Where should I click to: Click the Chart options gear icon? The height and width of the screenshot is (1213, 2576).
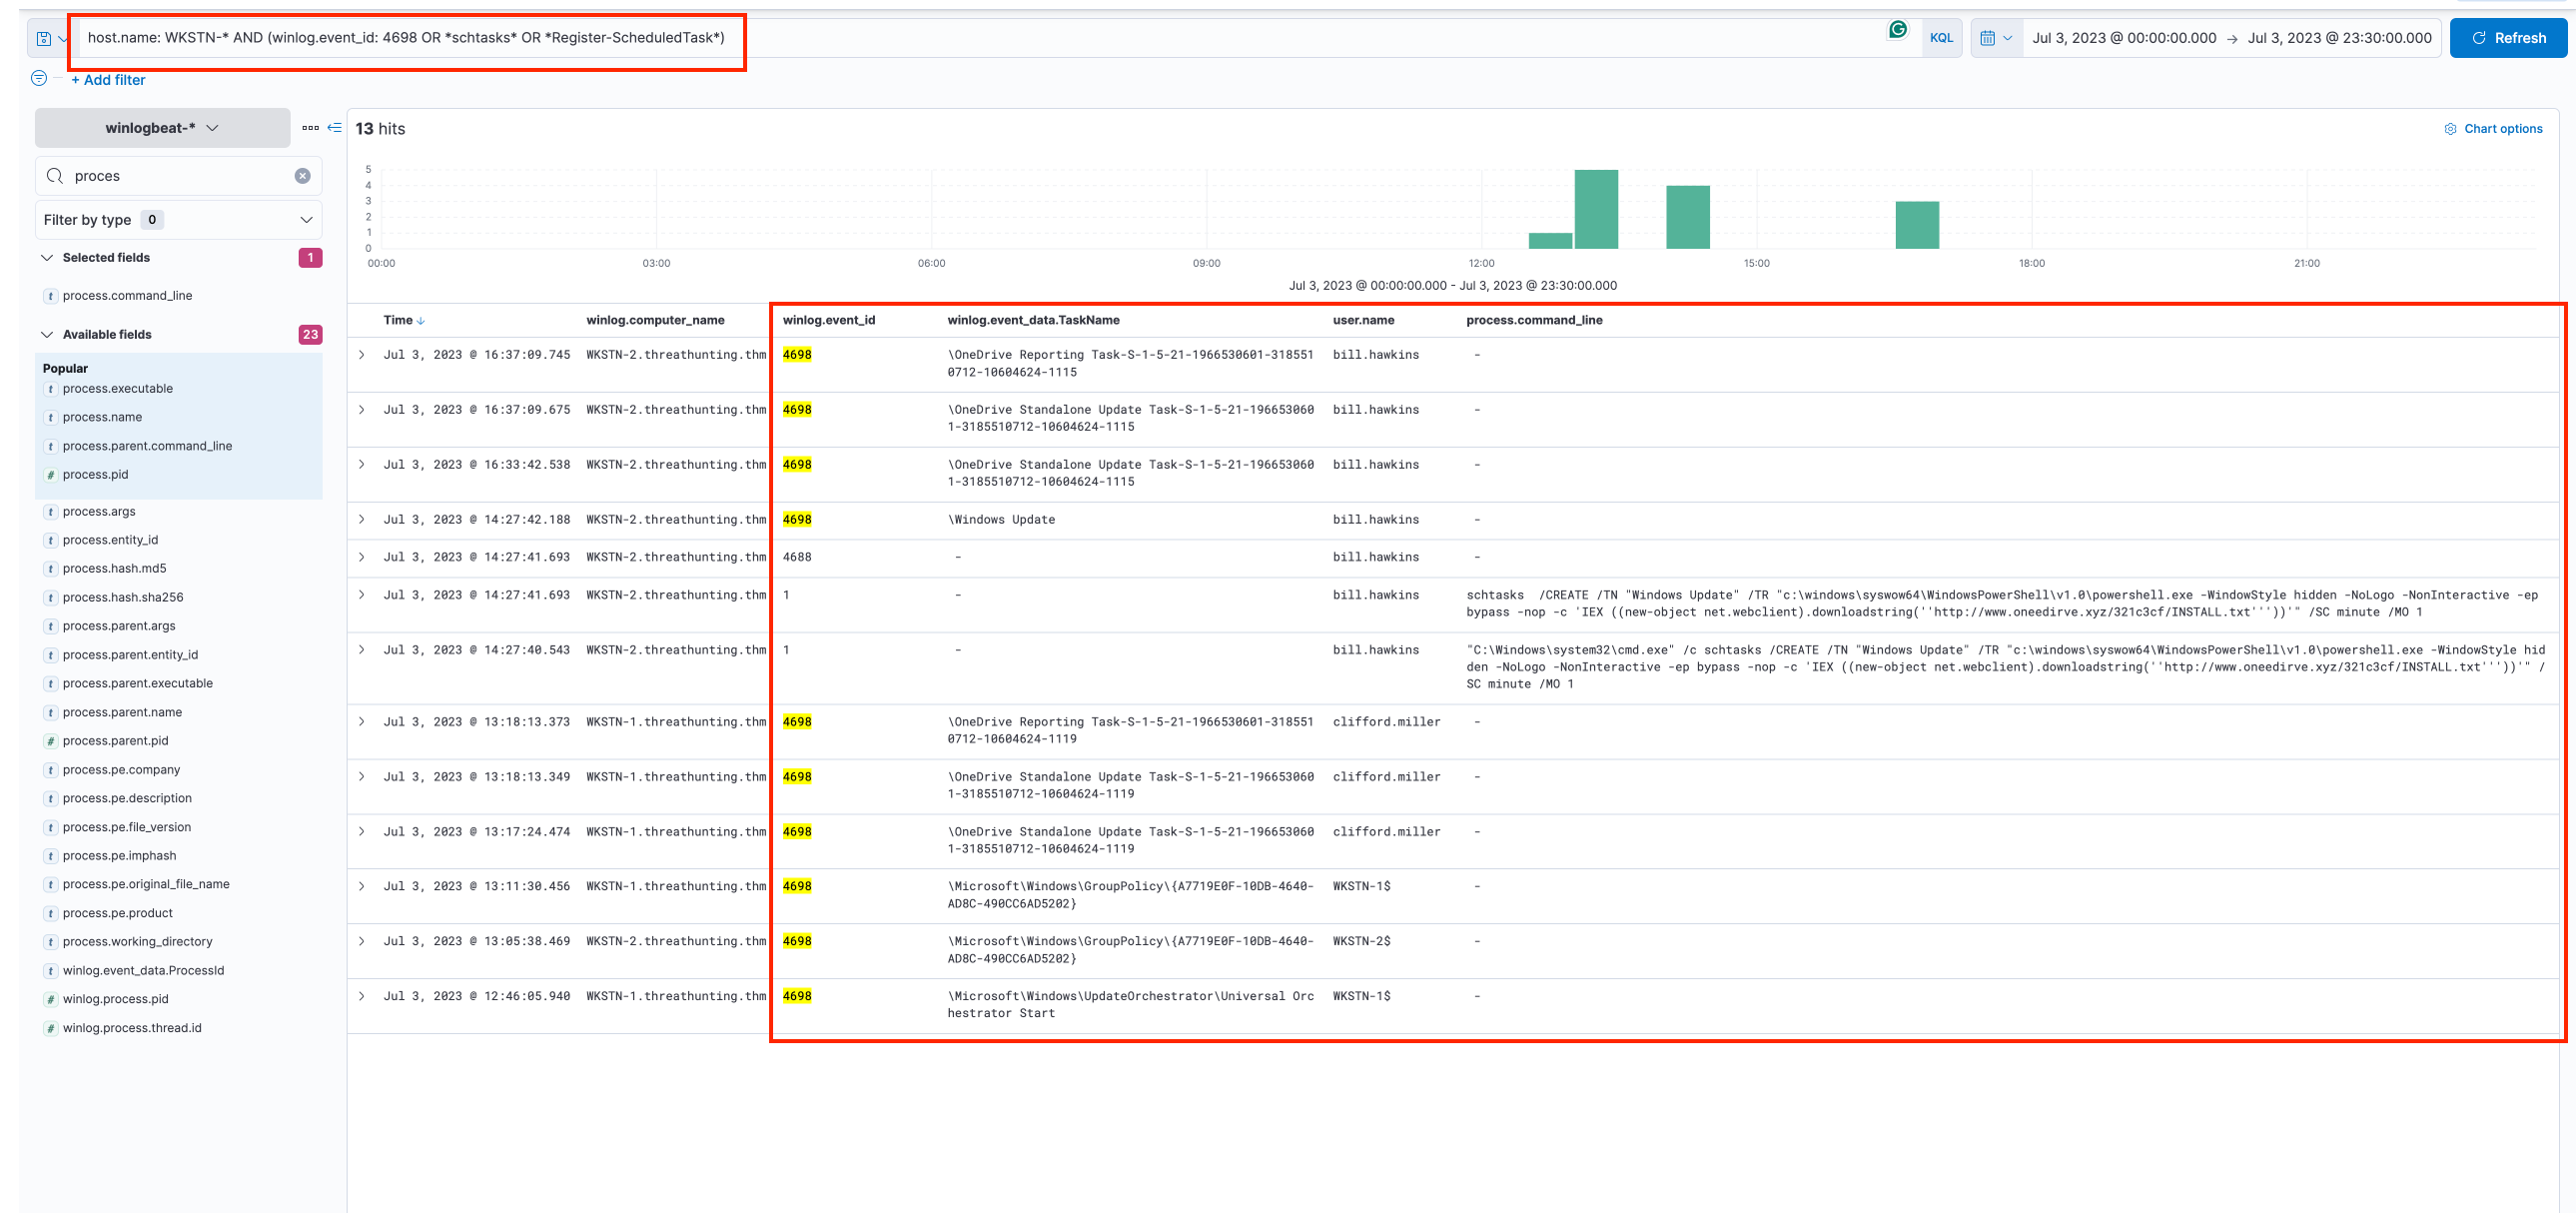point(2450,129)
